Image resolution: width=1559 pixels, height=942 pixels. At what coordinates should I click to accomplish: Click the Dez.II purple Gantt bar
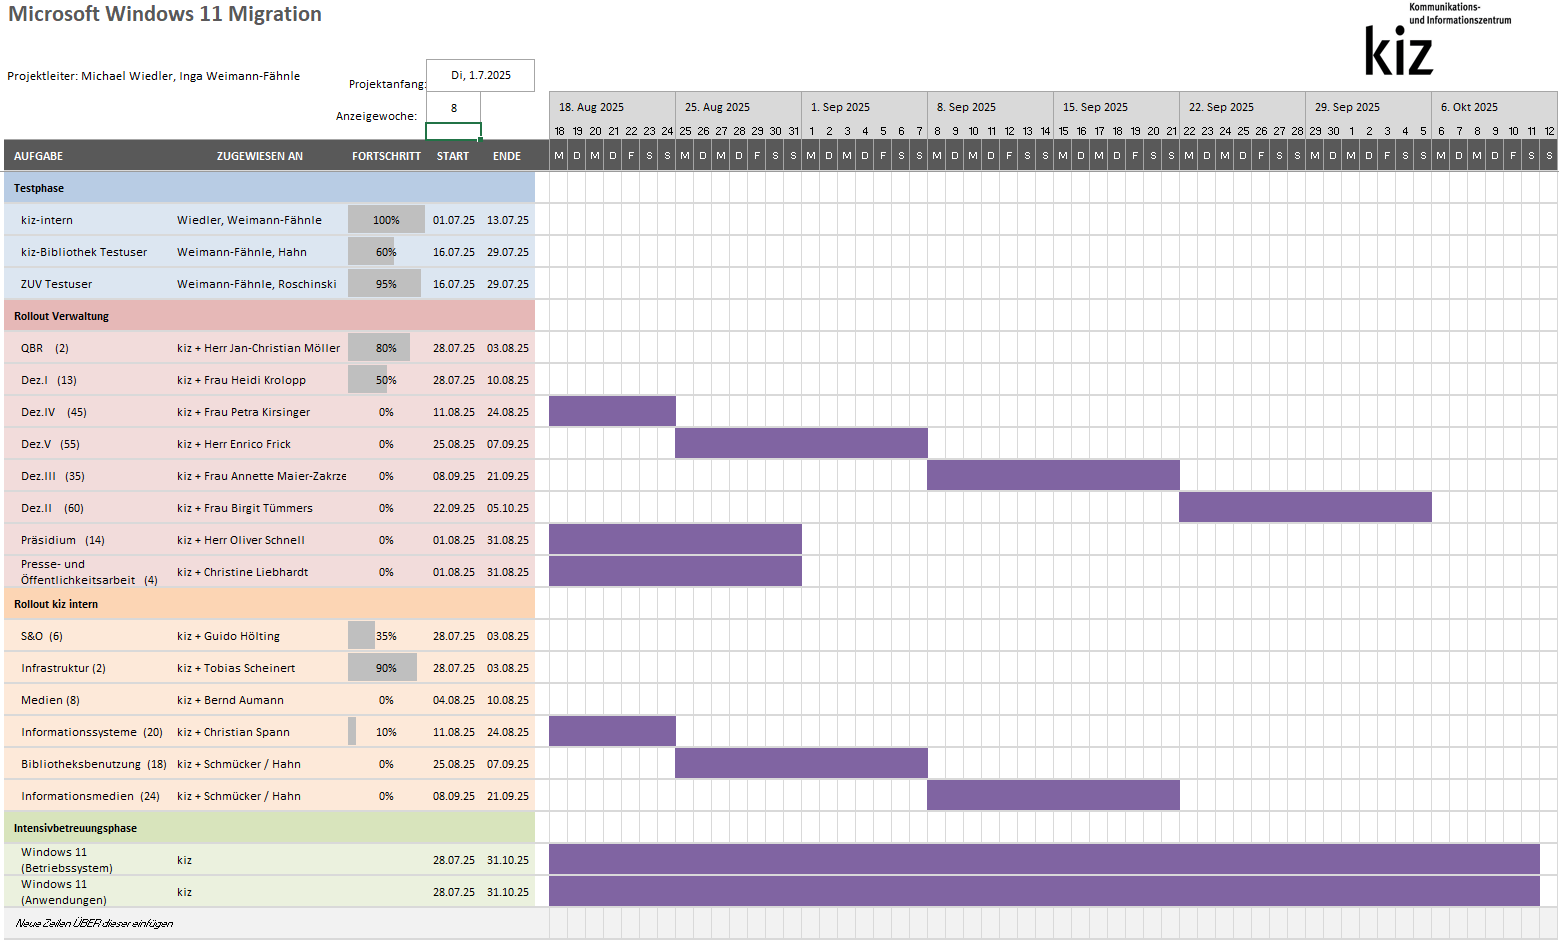click(1305, 507)
